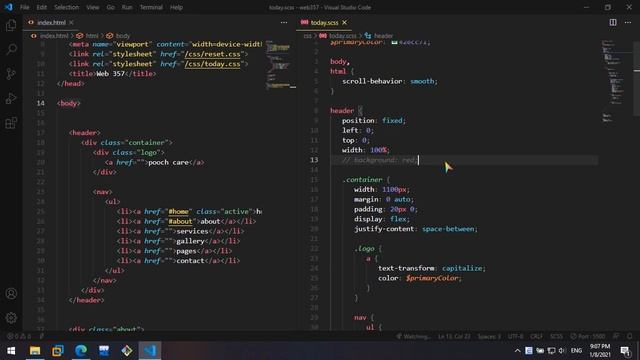Click the VS Code logo in title bar
This screenshot has width=640, height=360.
(9, 7)
